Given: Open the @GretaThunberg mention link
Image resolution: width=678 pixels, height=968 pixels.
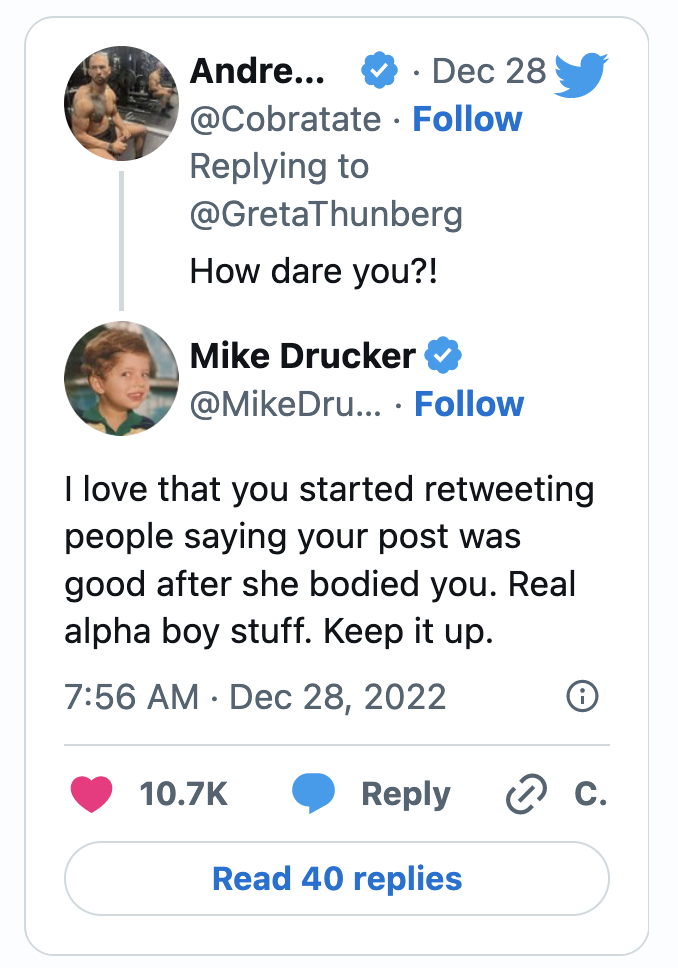Looking at the screenshot, I should pos(326,214).
